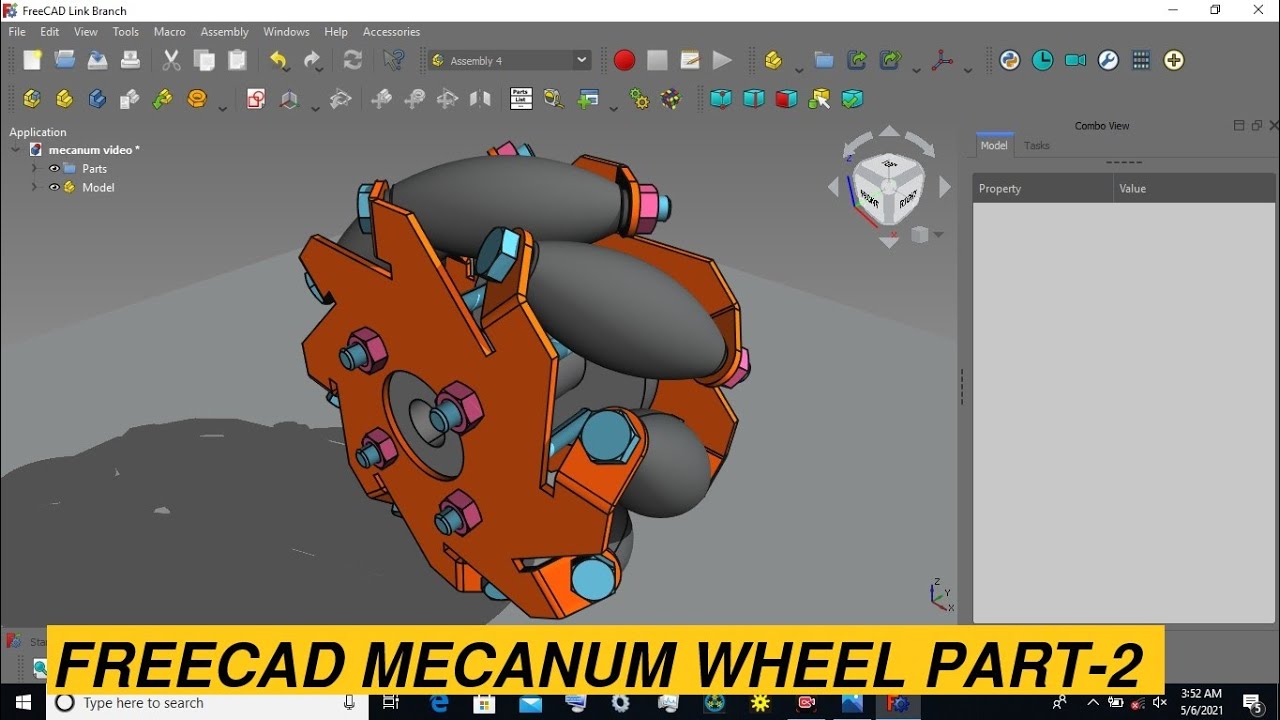The image size is (1280, 720).
Task: Open the Accessories menu
Action: (391, 32)
